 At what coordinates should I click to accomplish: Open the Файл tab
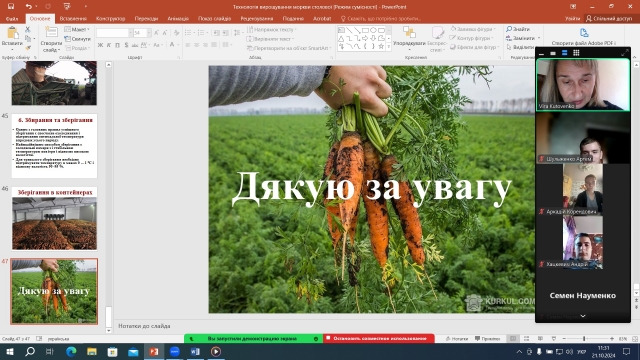pos(12,19)
